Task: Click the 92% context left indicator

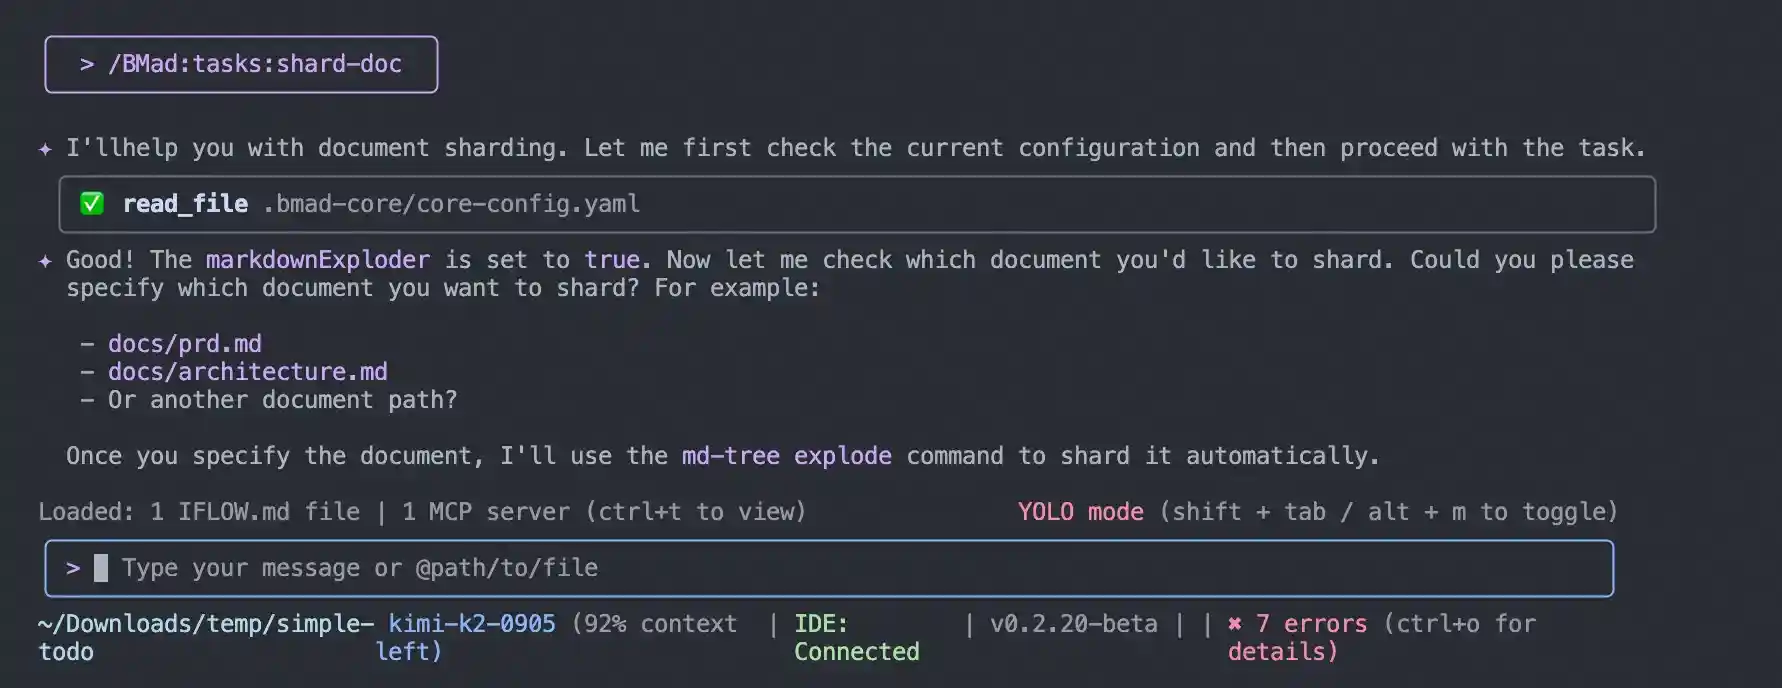Action: [654, 624]
